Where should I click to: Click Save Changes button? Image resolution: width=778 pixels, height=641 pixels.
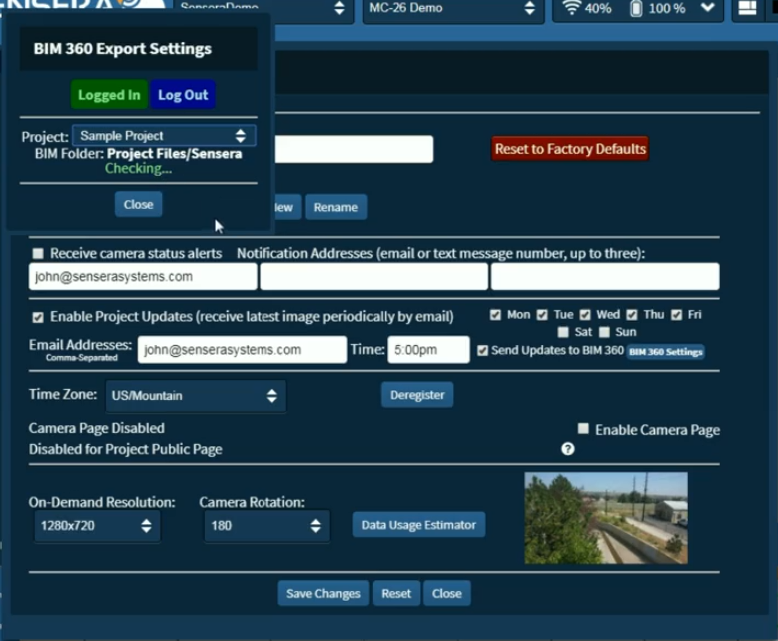323,593
